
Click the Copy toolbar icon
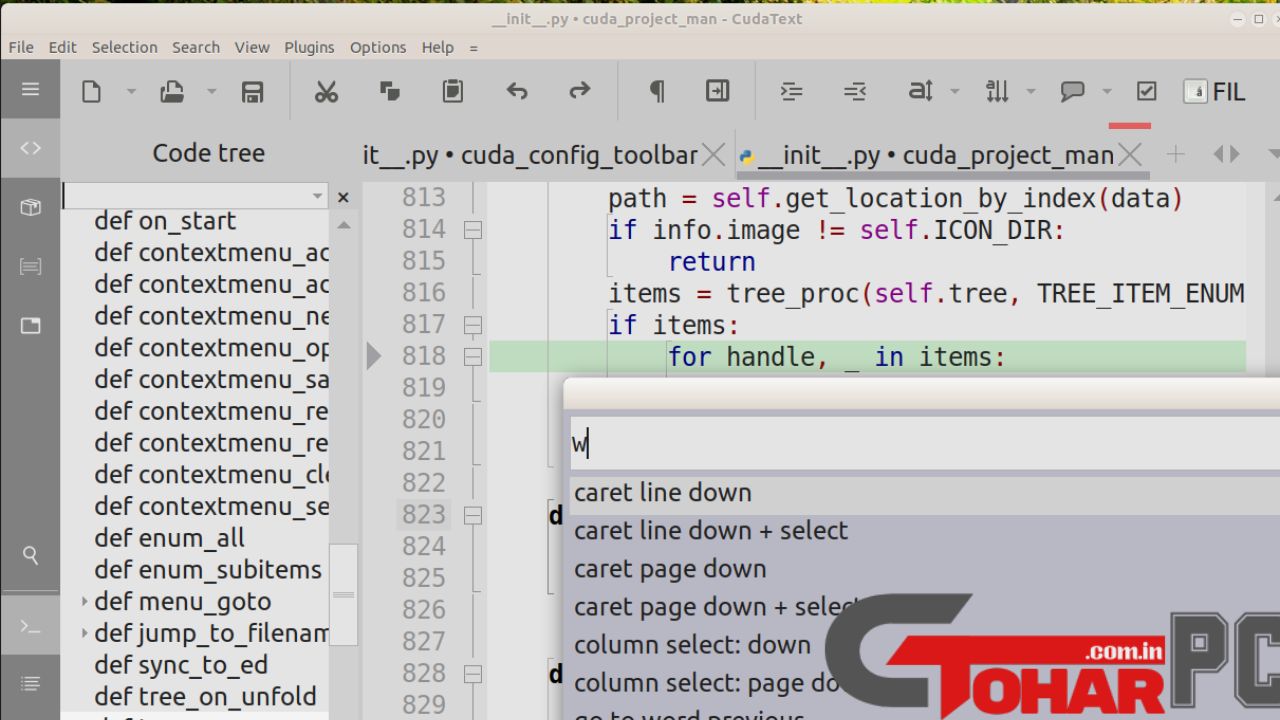(390, 92)
